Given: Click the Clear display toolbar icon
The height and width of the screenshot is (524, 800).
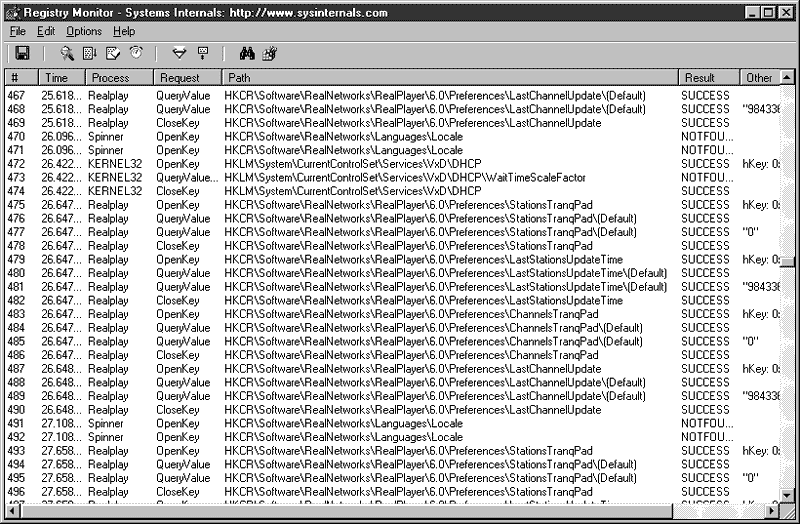Looking at the screenshot, I should (113, 53).
